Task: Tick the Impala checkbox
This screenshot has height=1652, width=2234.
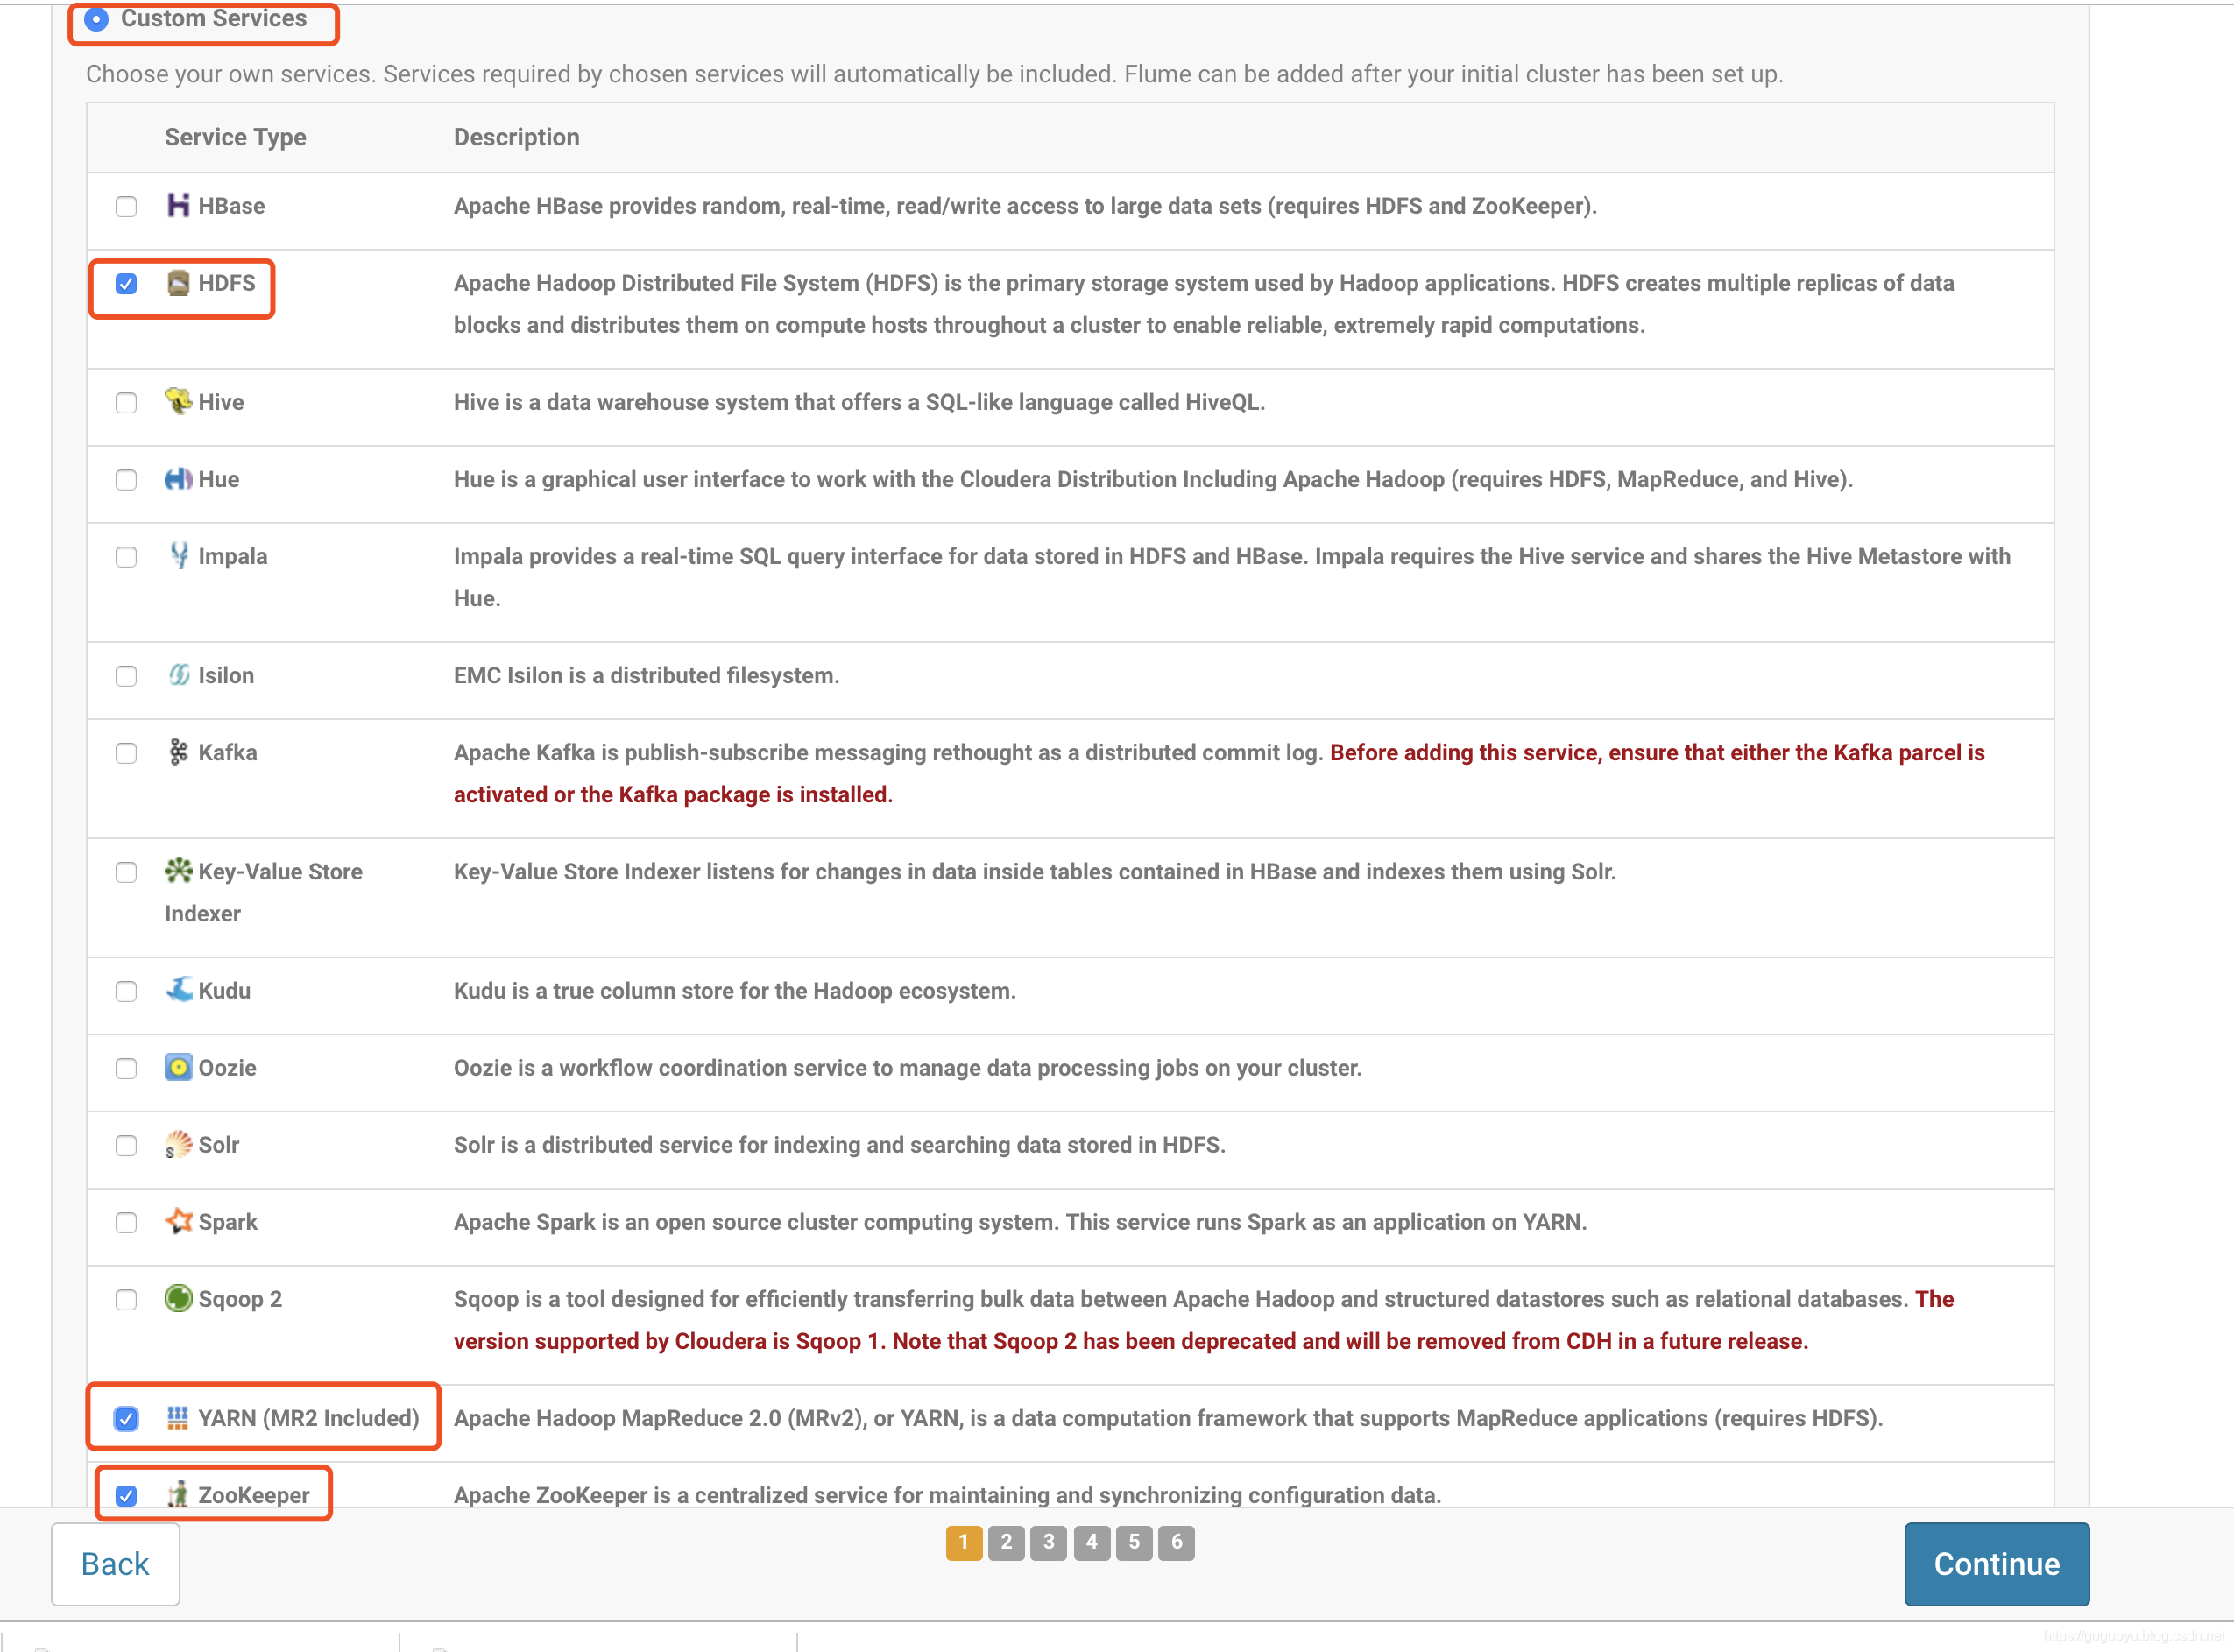Action: (126, 557)
